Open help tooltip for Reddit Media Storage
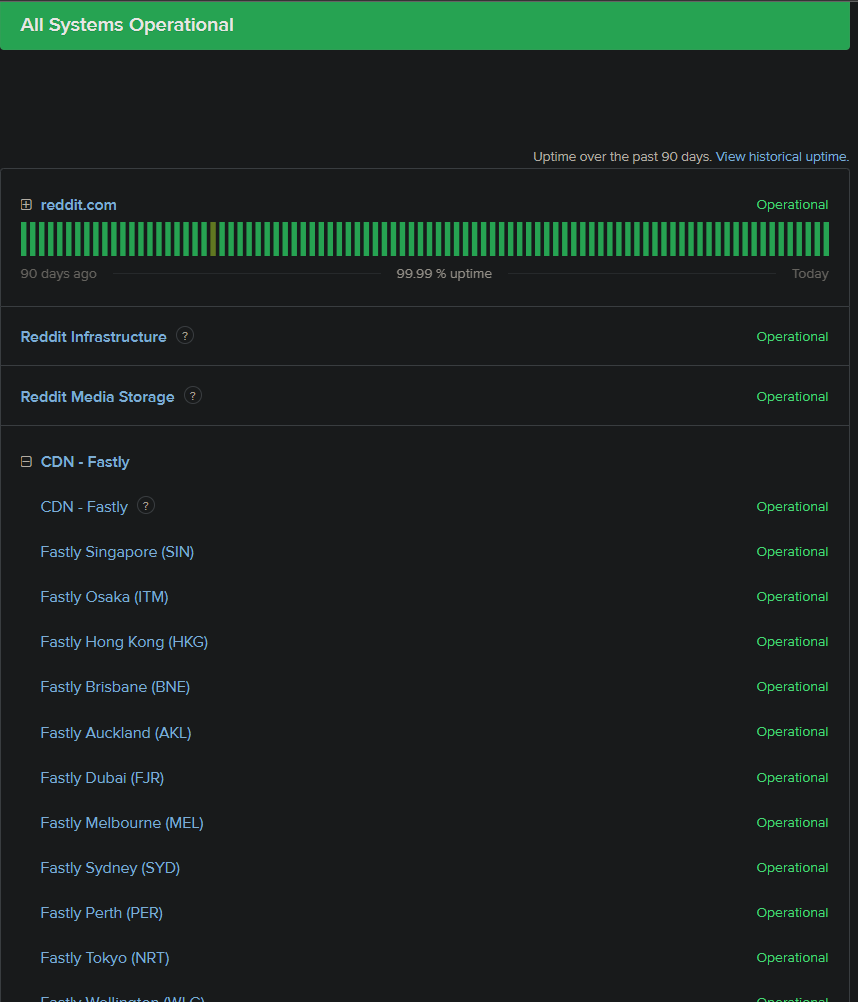 (193, 396)
